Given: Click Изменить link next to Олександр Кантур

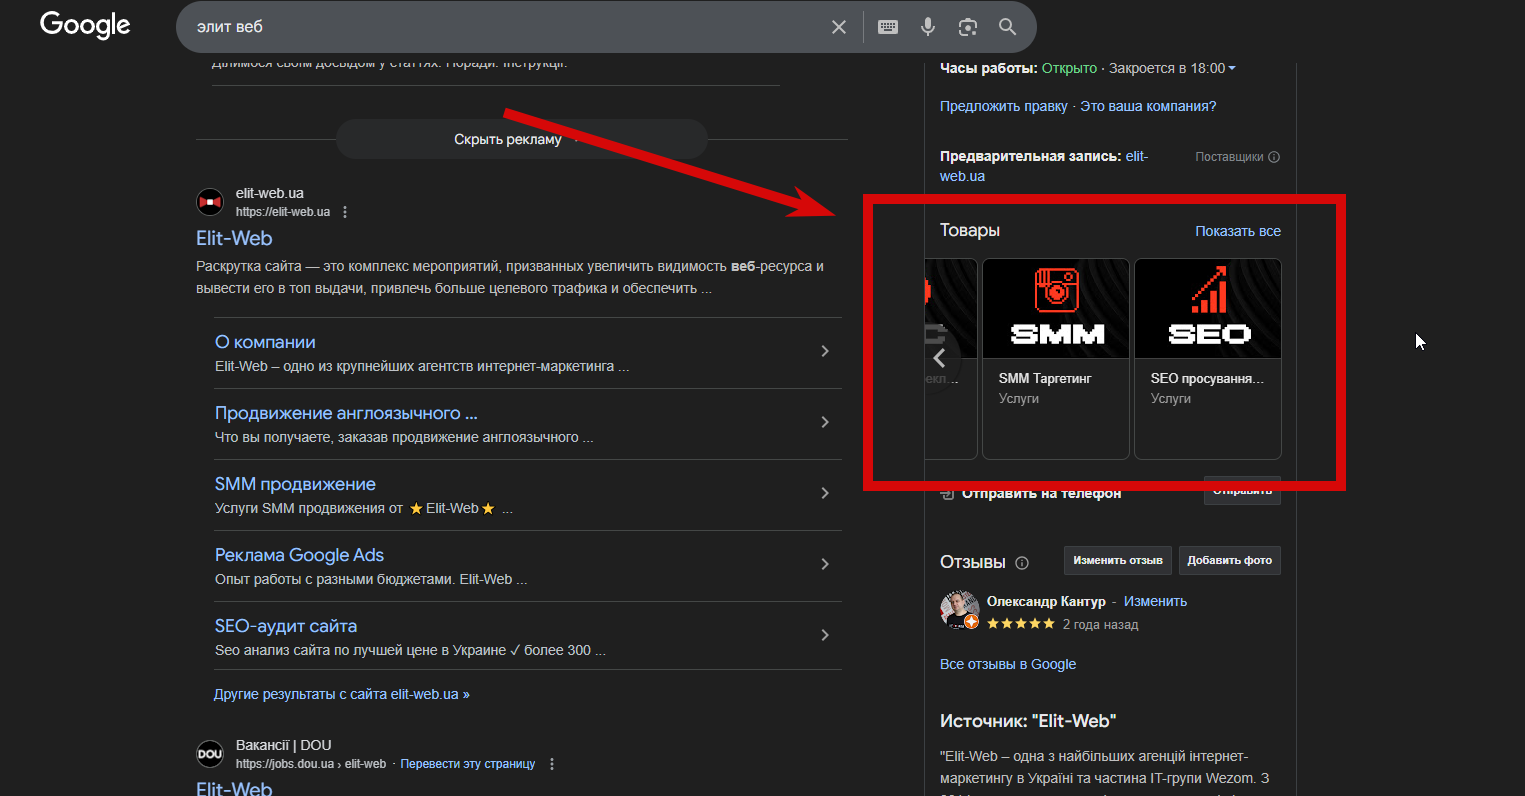Looking at the screenshot, I should click(1155, 601).
